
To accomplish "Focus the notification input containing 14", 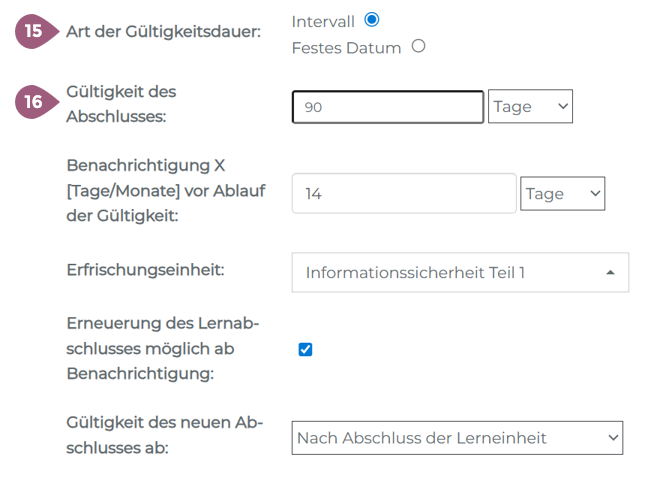I will coord(403,193).
